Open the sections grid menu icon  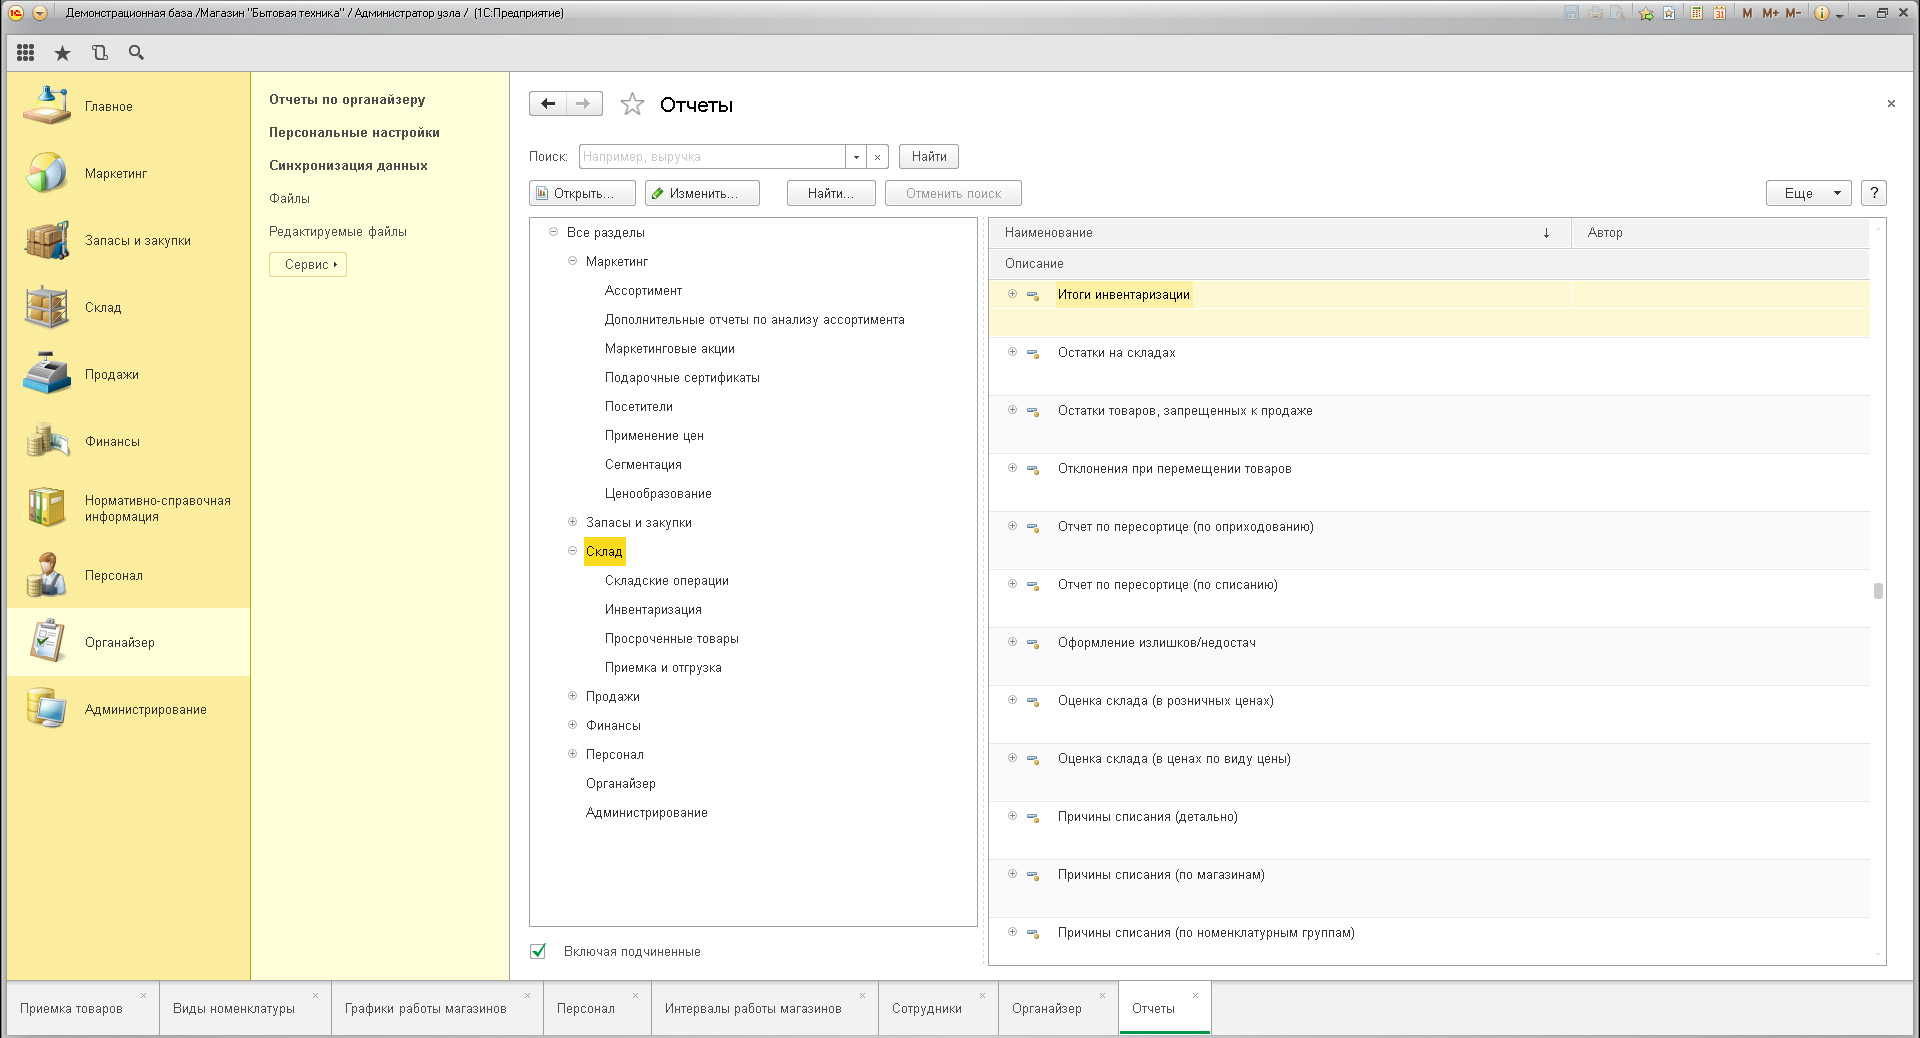click(26, 53)
